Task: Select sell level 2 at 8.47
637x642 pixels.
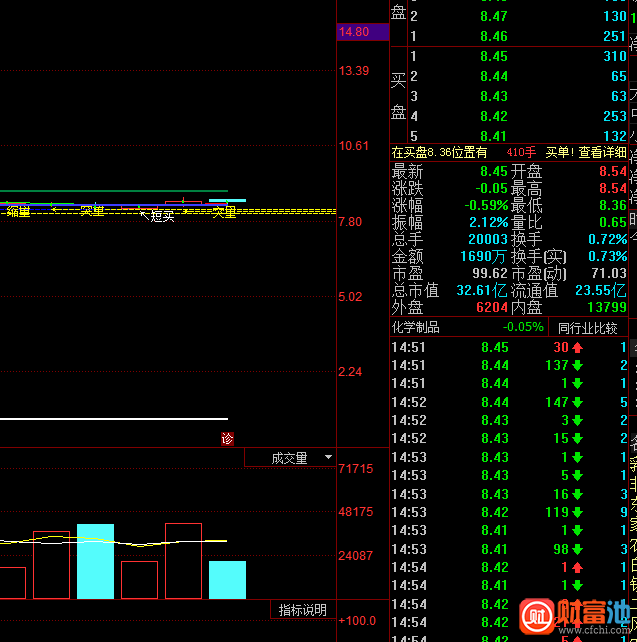Action: coord(518,16)
